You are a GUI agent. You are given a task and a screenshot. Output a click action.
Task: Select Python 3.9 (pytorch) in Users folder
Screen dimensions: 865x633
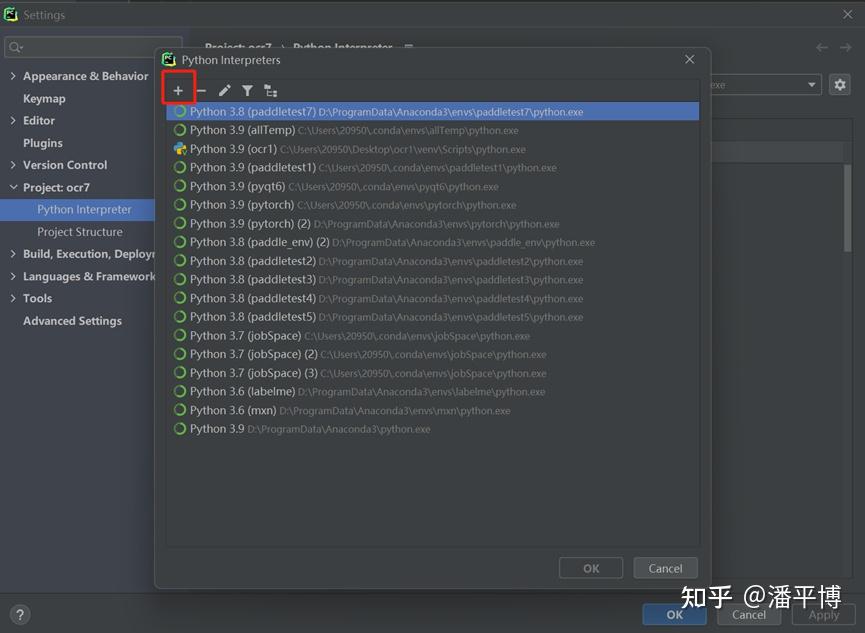(x=432, y=205)
